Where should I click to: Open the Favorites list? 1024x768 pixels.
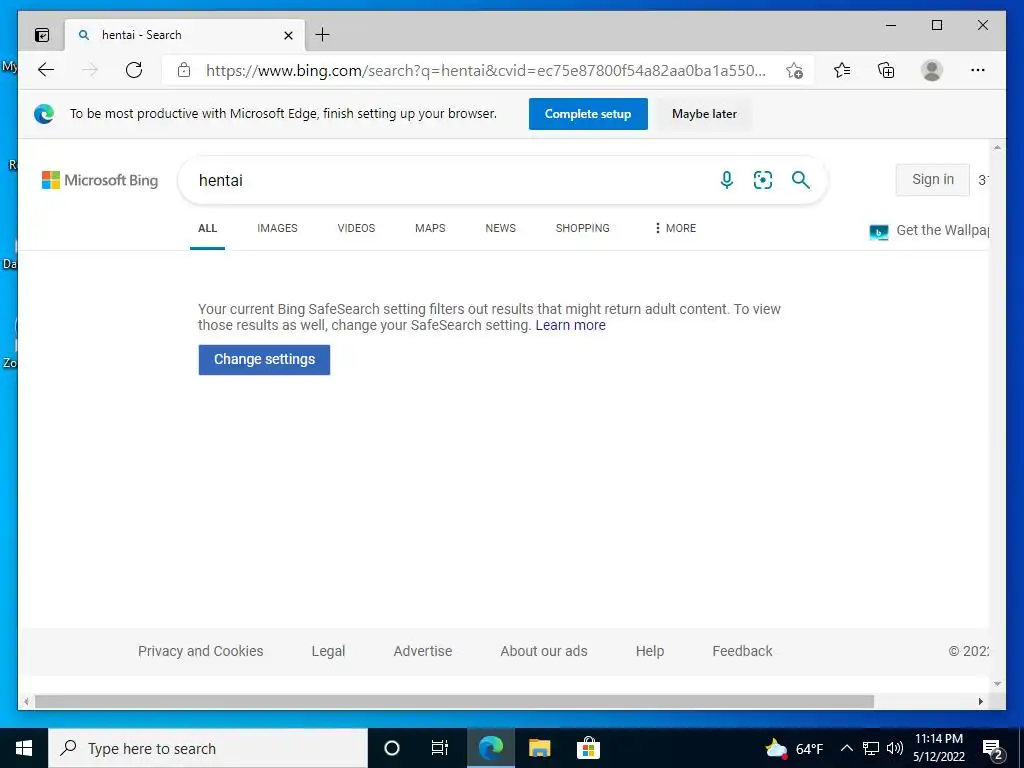pyautogui.click(x=842, y=70)
